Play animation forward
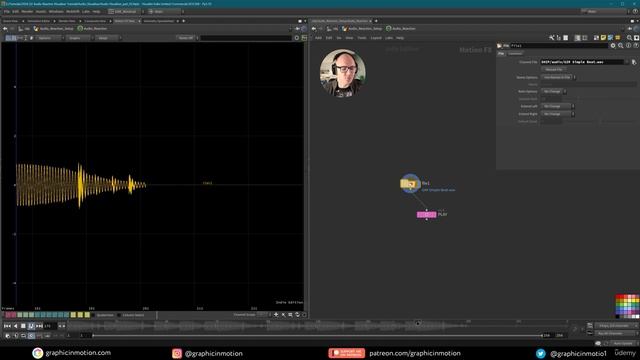The image size is (640, 360). (31, 326)
